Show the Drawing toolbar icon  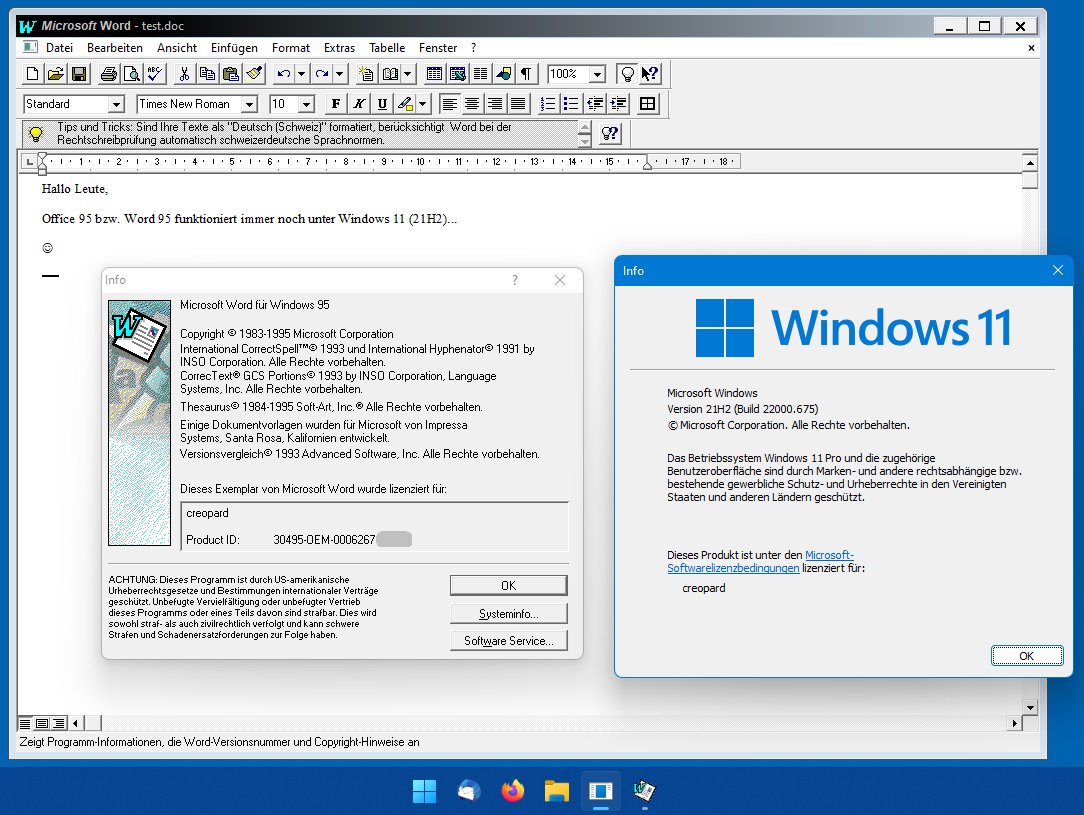pos(503,74)
